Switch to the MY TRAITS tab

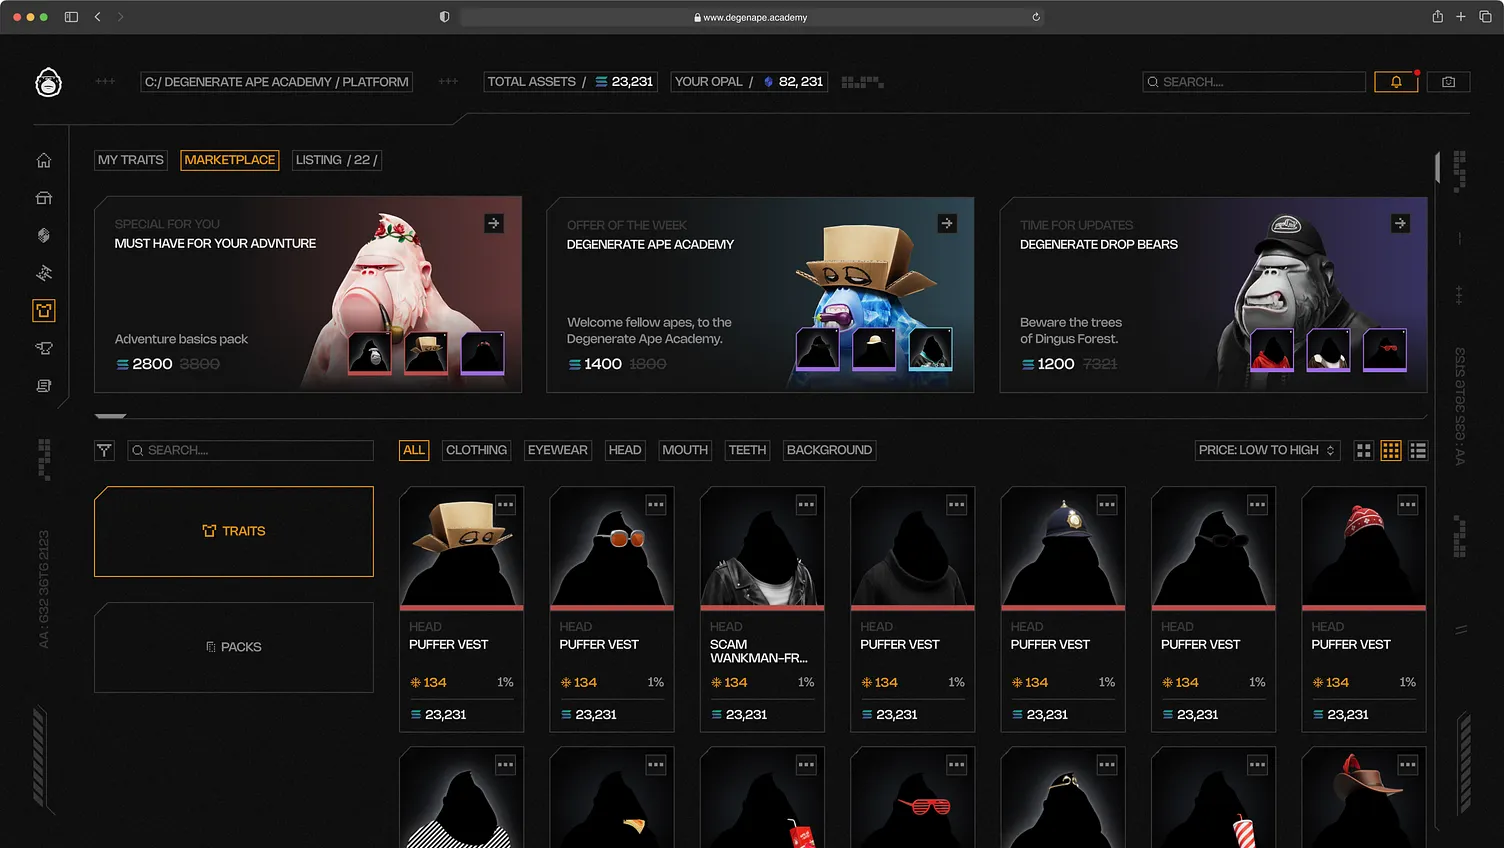[x=130, y=160]
